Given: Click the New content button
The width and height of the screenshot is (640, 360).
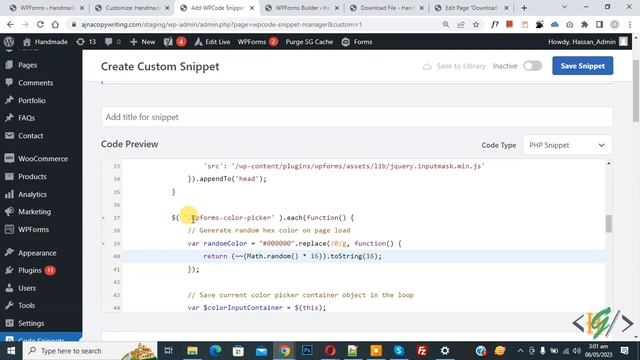Looking at the screenshot, I should (142, 42).
